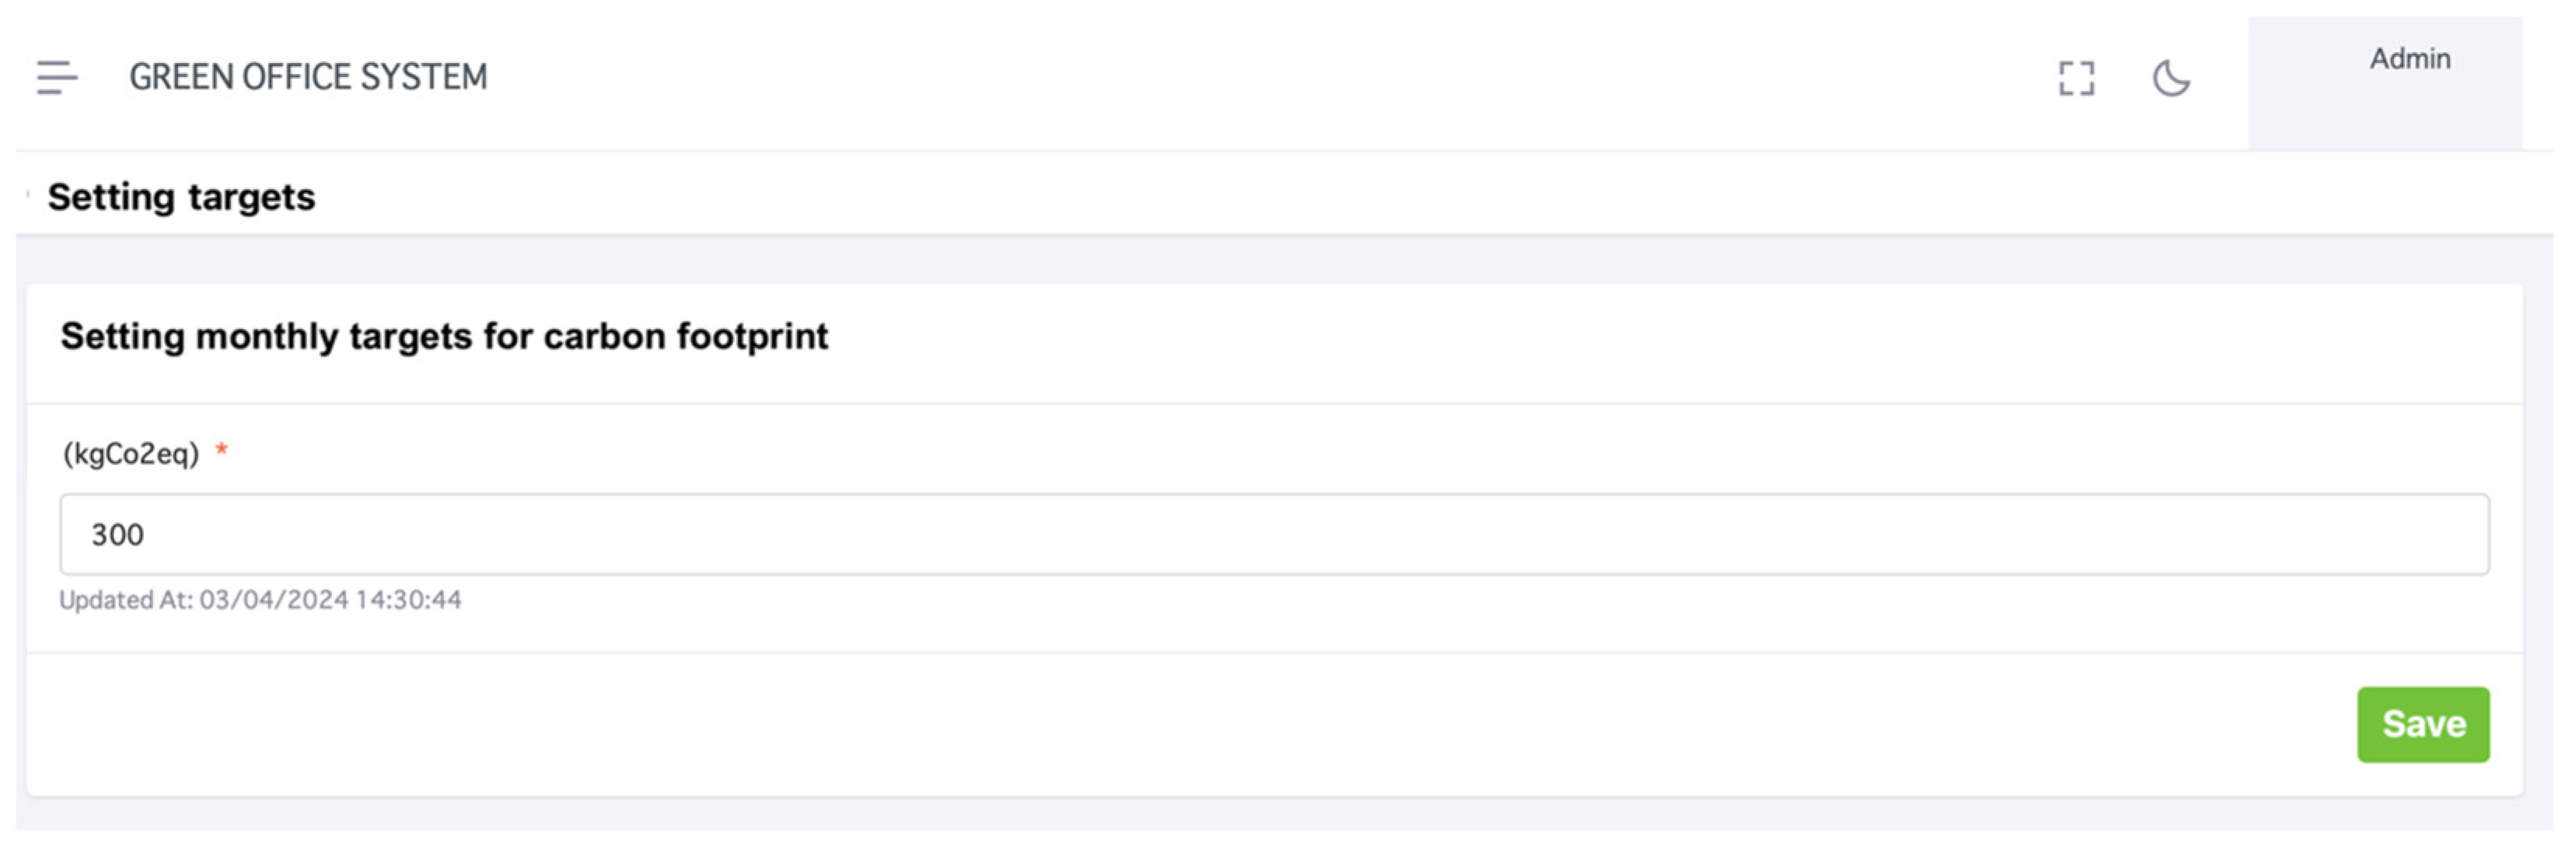
Task: Click the (kgCo2eq) field label
Action: pyautogui.click(x=131, y=454)
